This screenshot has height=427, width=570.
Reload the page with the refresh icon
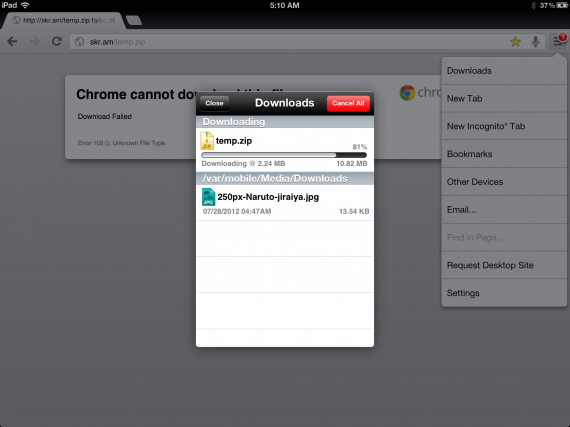pos(57,41)
